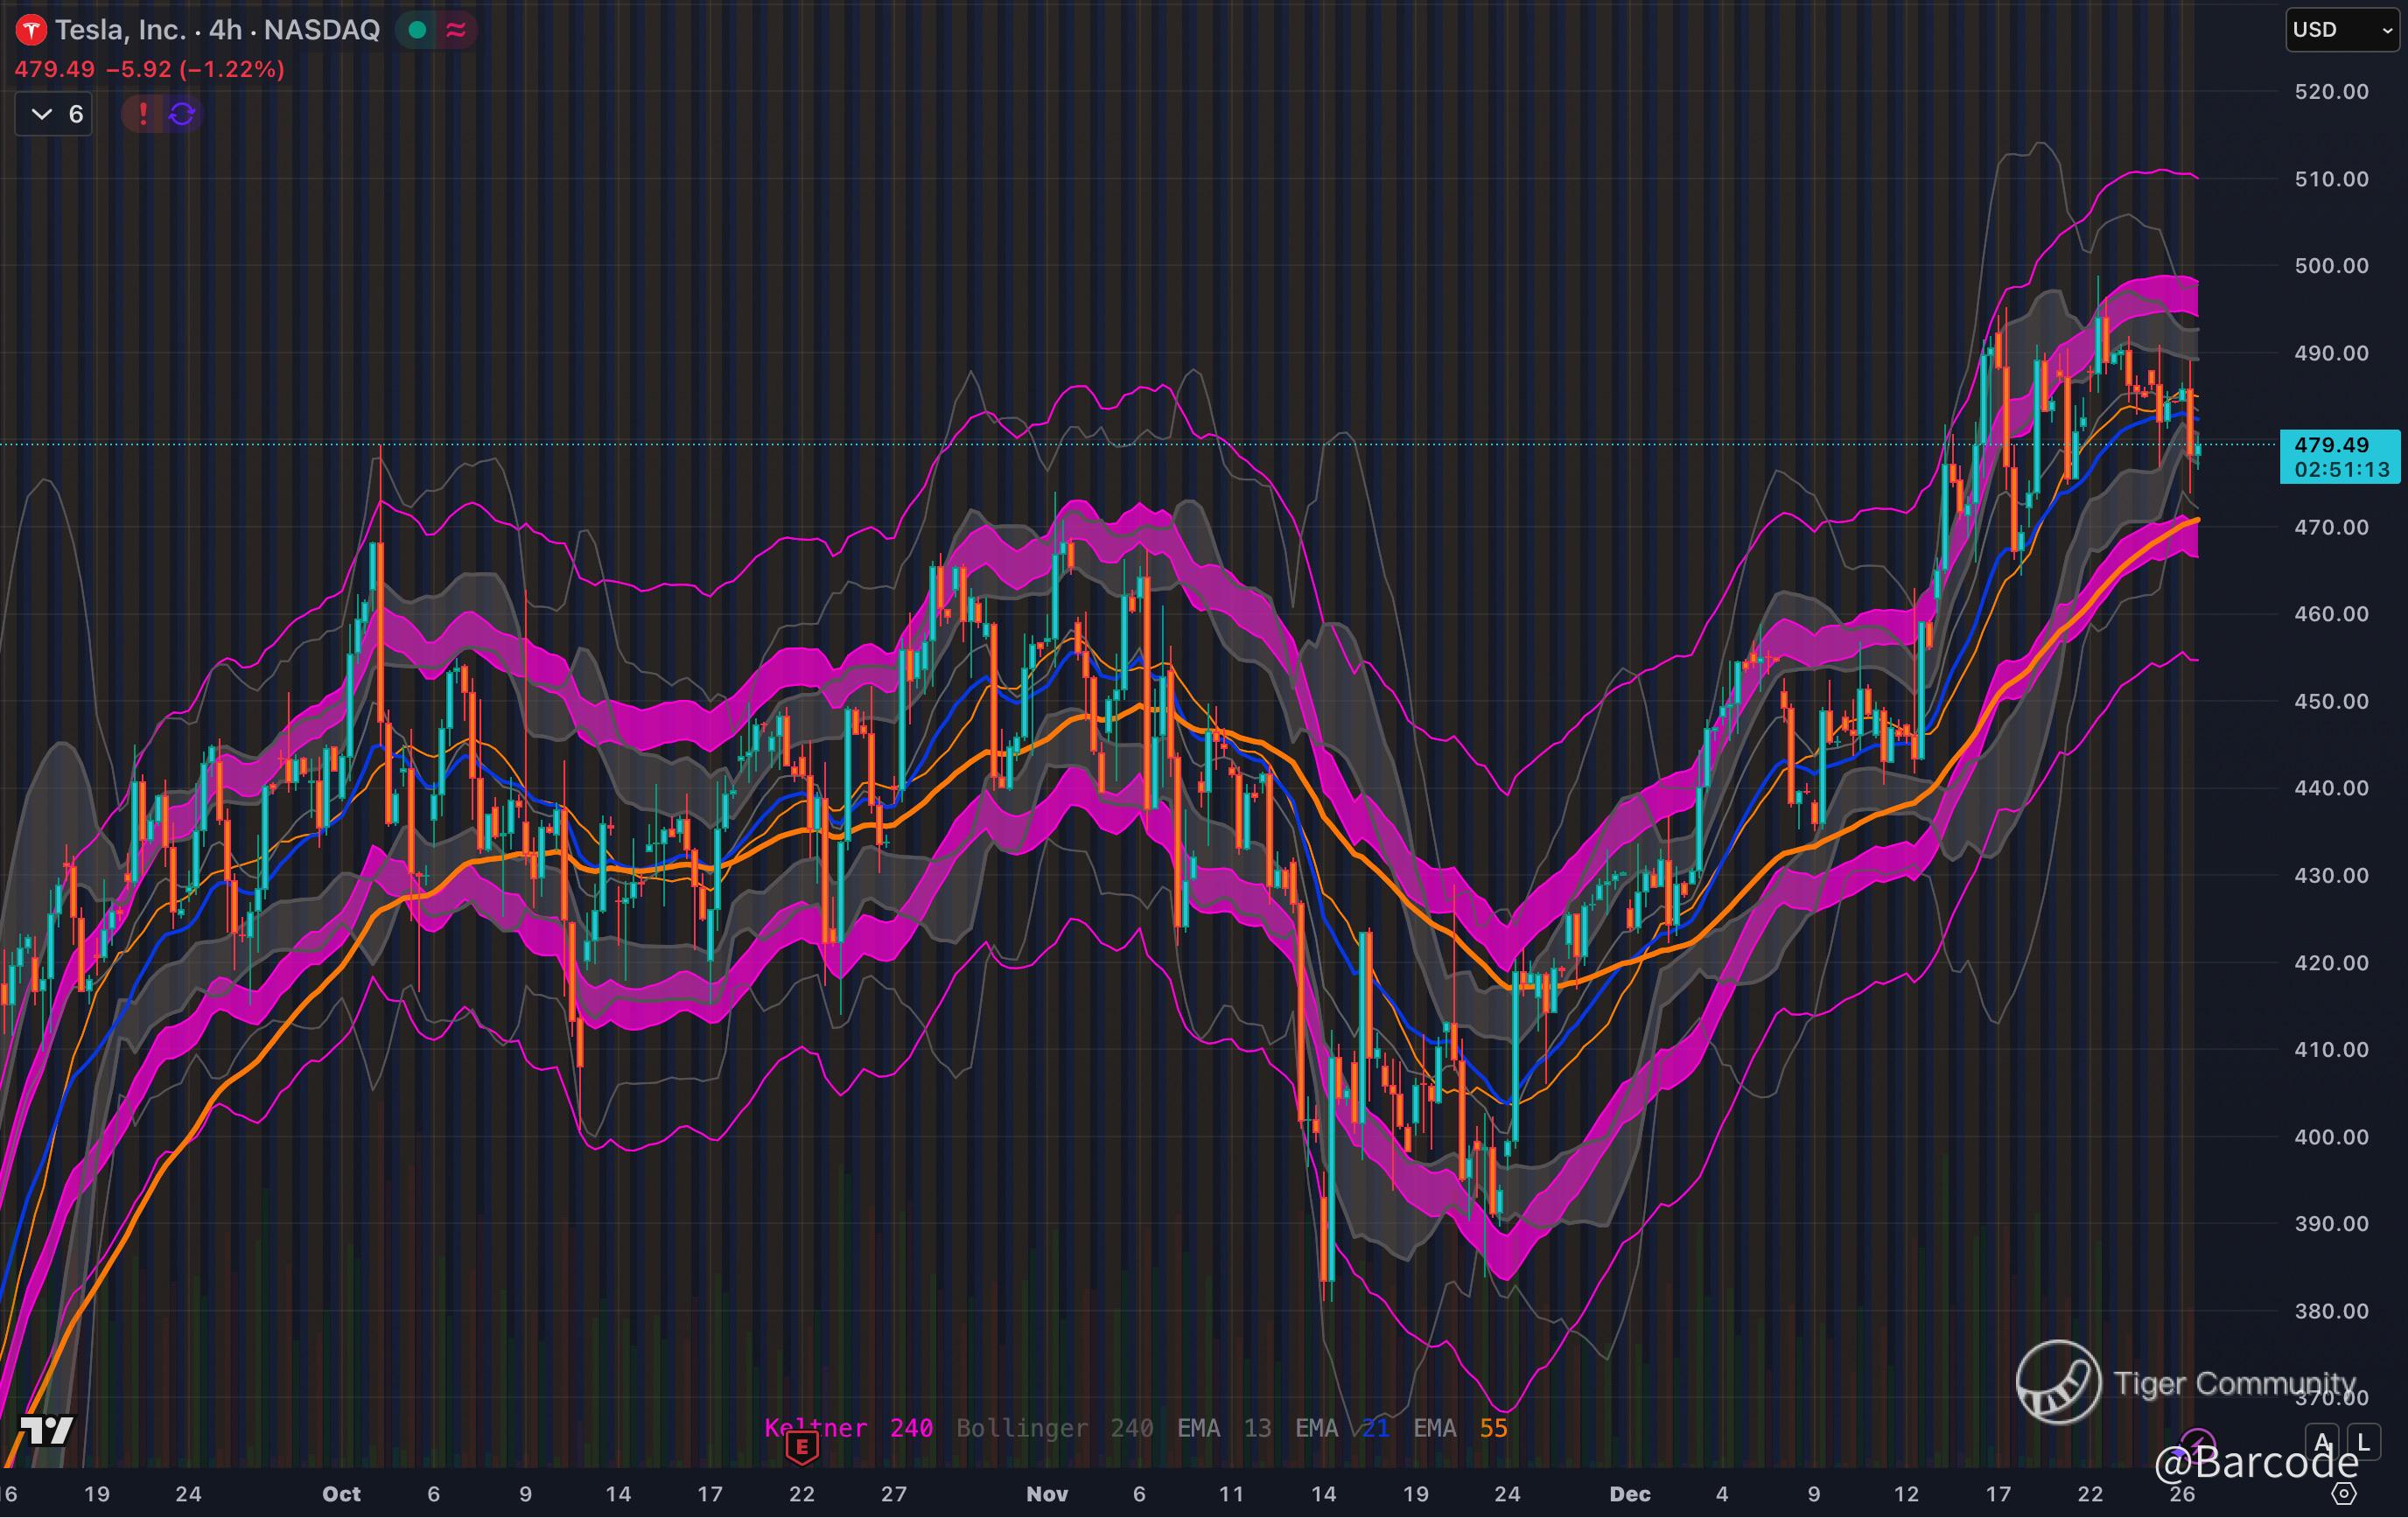Toggle log scale L button
The height and width of the screenshot is (1518, 2408).
pyautogui.click(x=2363, y=1442)
